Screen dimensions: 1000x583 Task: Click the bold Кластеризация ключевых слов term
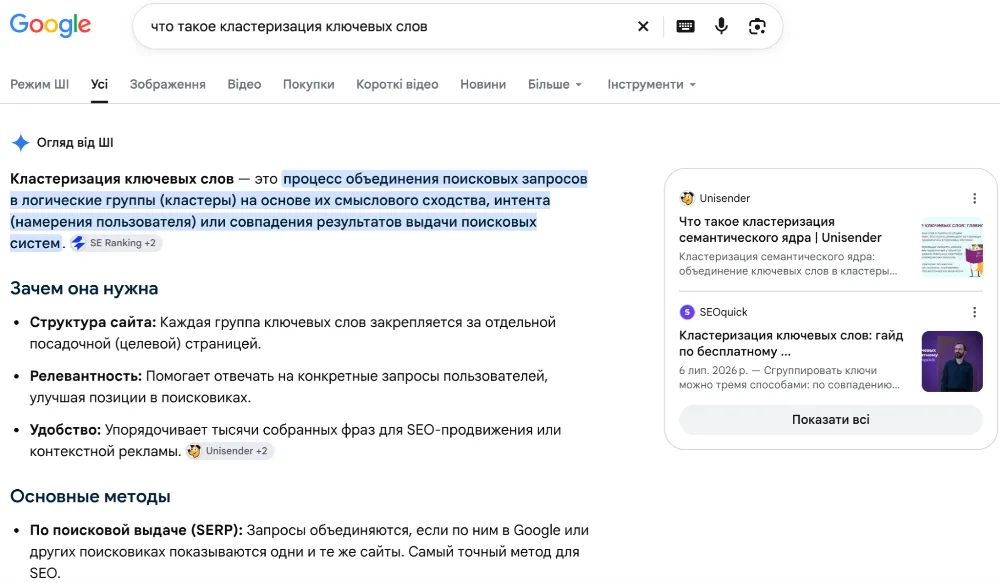[122, 179]
